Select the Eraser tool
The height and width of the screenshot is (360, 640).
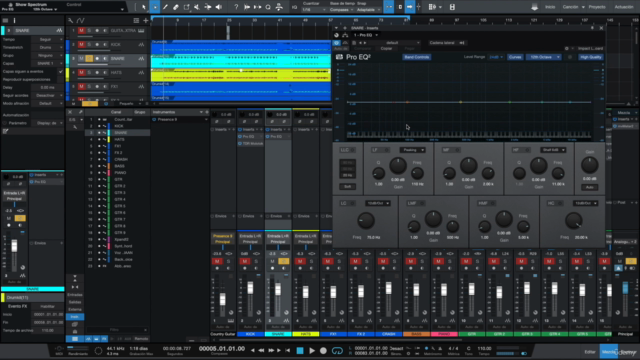(176, 7)
